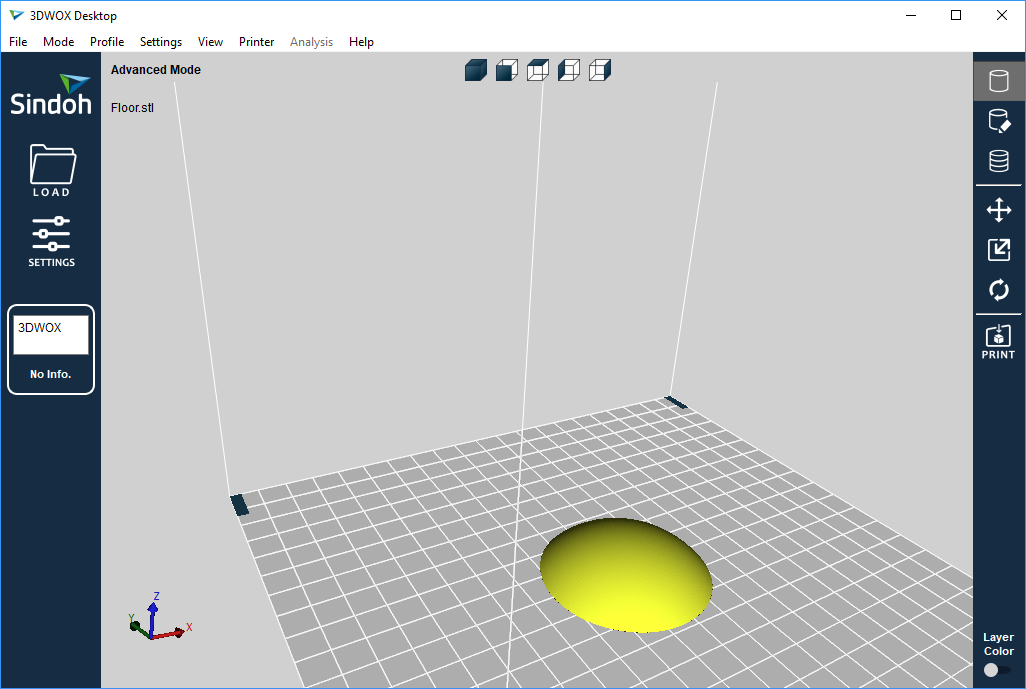Open the LOAD folder icon

point(52,170)
